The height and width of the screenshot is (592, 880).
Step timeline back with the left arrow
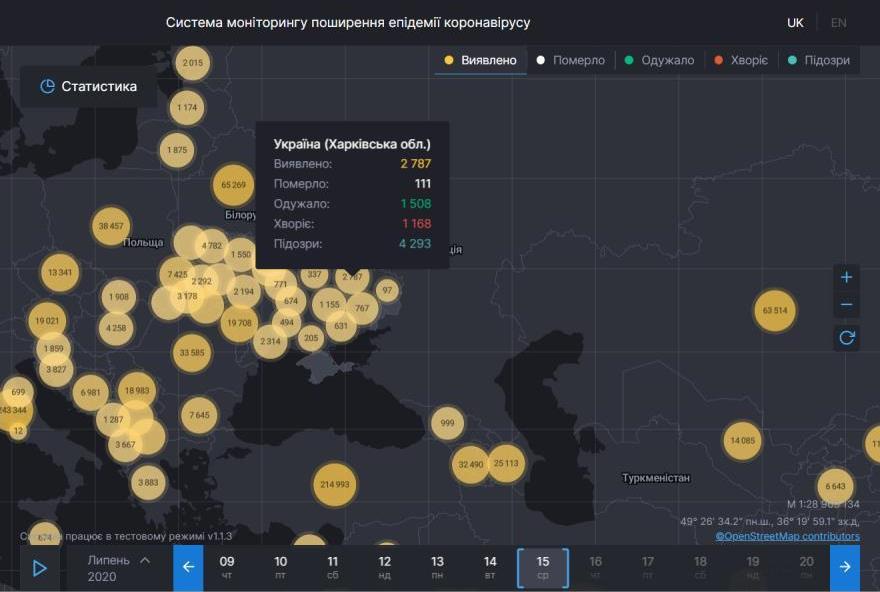click(x=187, y=568)
